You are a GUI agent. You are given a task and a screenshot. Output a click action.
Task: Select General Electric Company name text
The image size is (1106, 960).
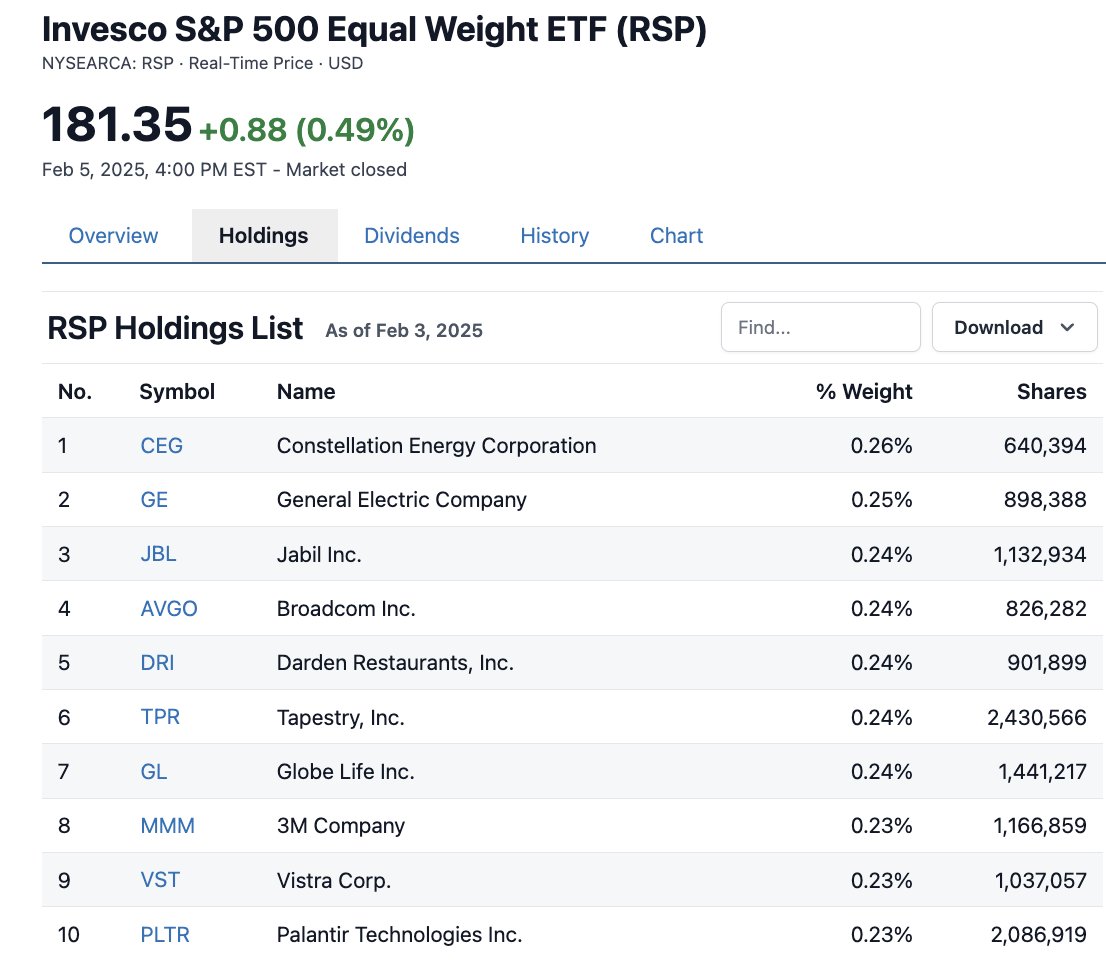pyautogui.click(x=401, y=500)
